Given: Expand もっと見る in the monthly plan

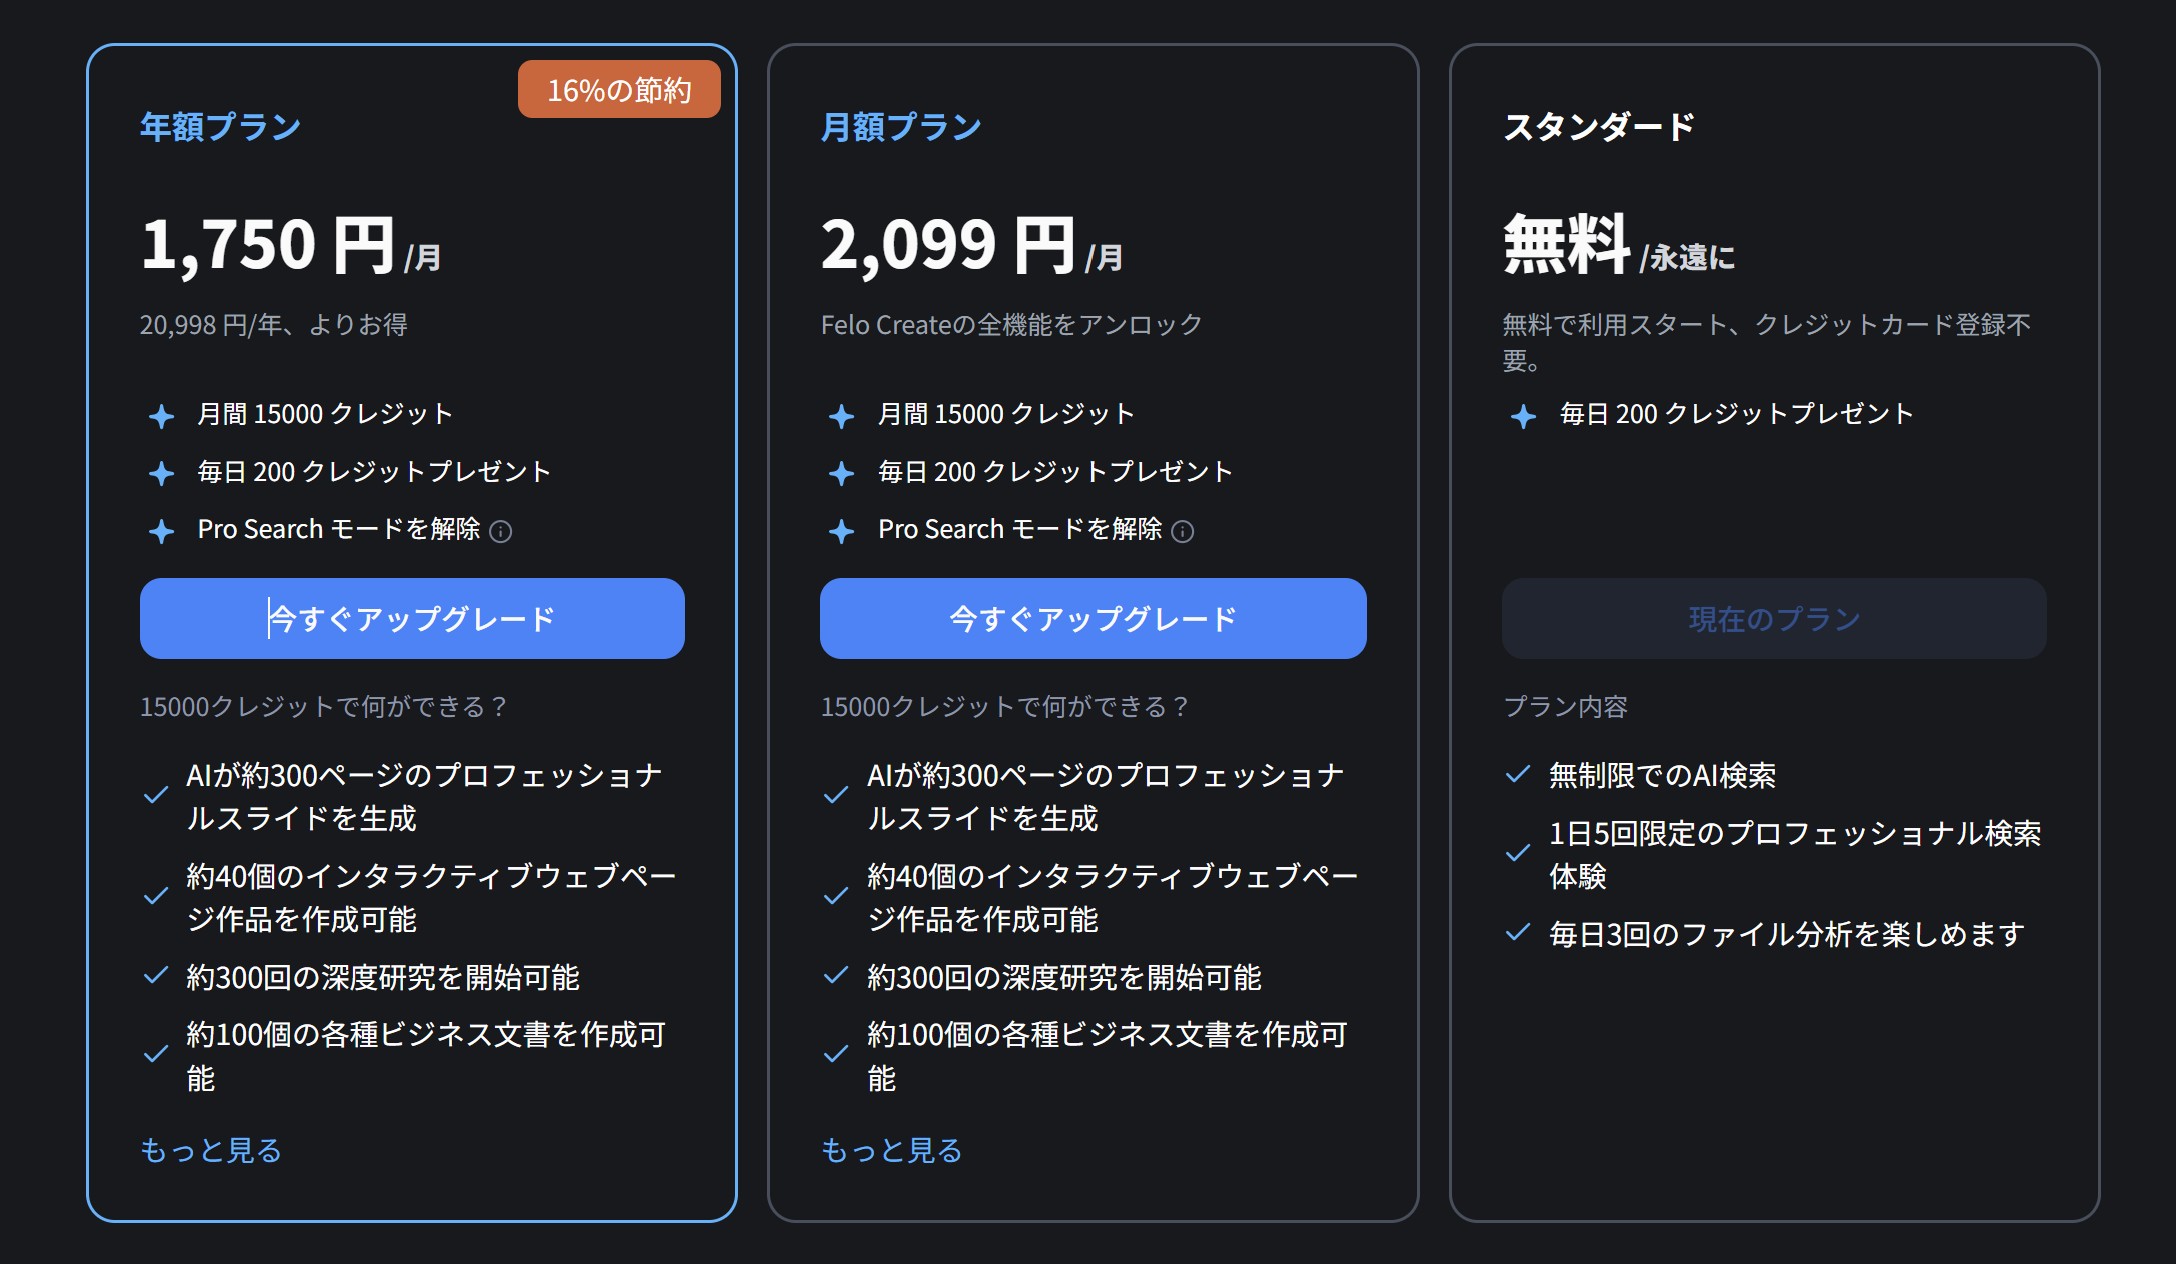Looking at the screenshot, I should tap(891, 1150).
